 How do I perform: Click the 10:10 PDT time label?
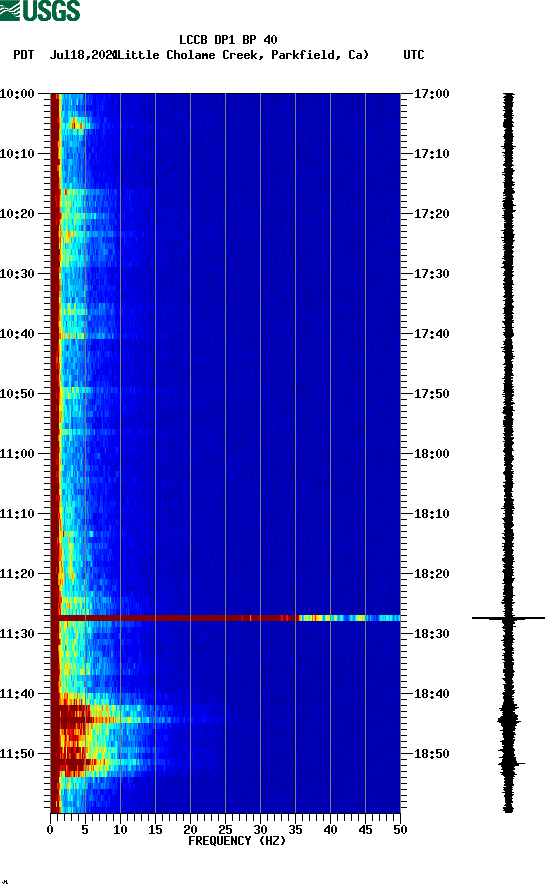17,154
